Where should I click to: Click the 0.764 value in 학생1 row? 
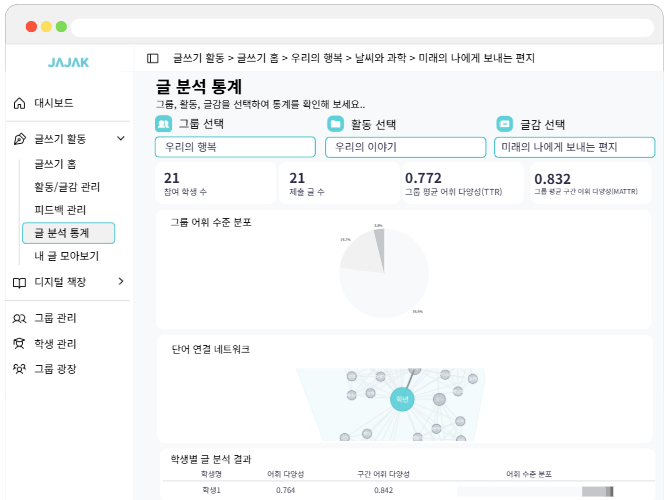(285, 490)
